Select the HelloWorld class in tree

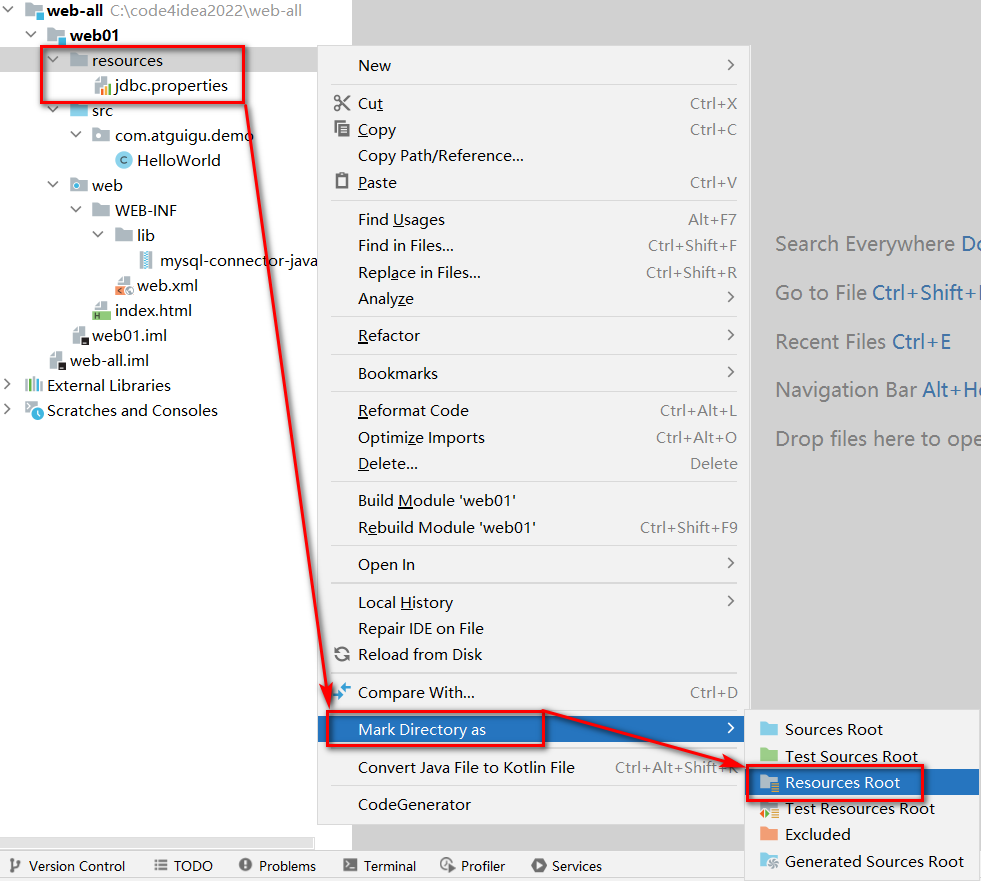(178, 160)
